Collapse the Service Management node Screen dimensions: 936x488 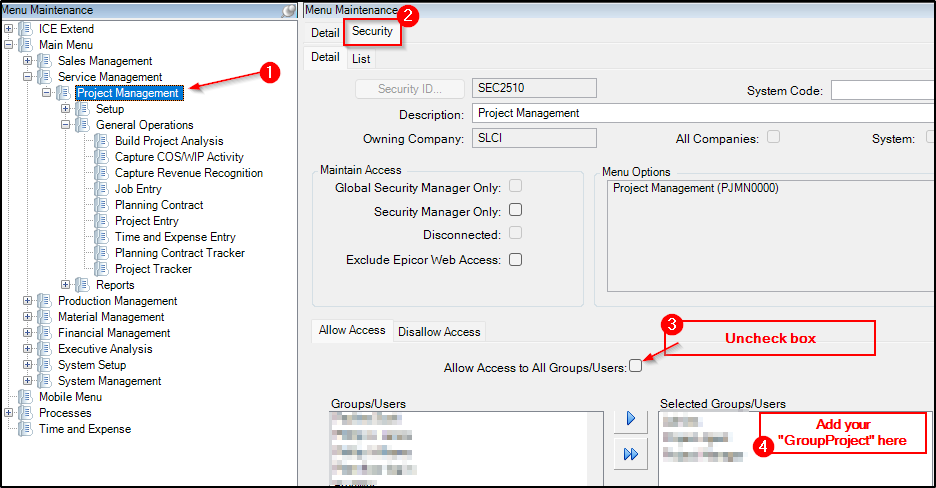tap(27, 77)
